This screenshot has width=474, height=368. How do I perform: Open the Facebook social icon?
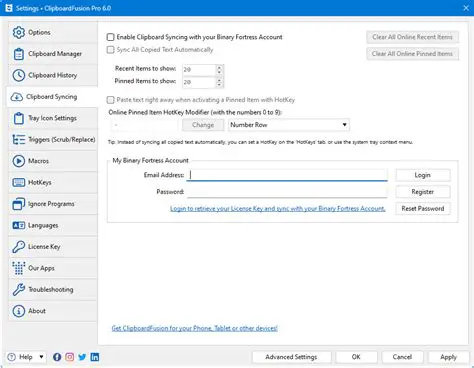(x=57, y=357)
